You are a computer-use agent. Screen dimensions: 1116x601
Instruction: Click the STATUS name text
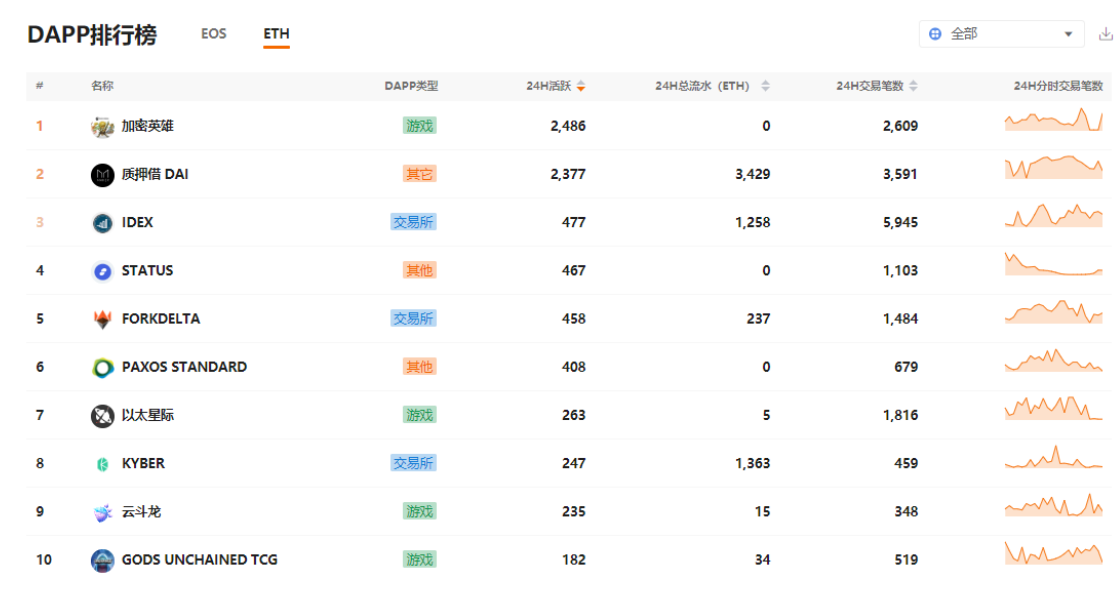[x=147, y=271]
